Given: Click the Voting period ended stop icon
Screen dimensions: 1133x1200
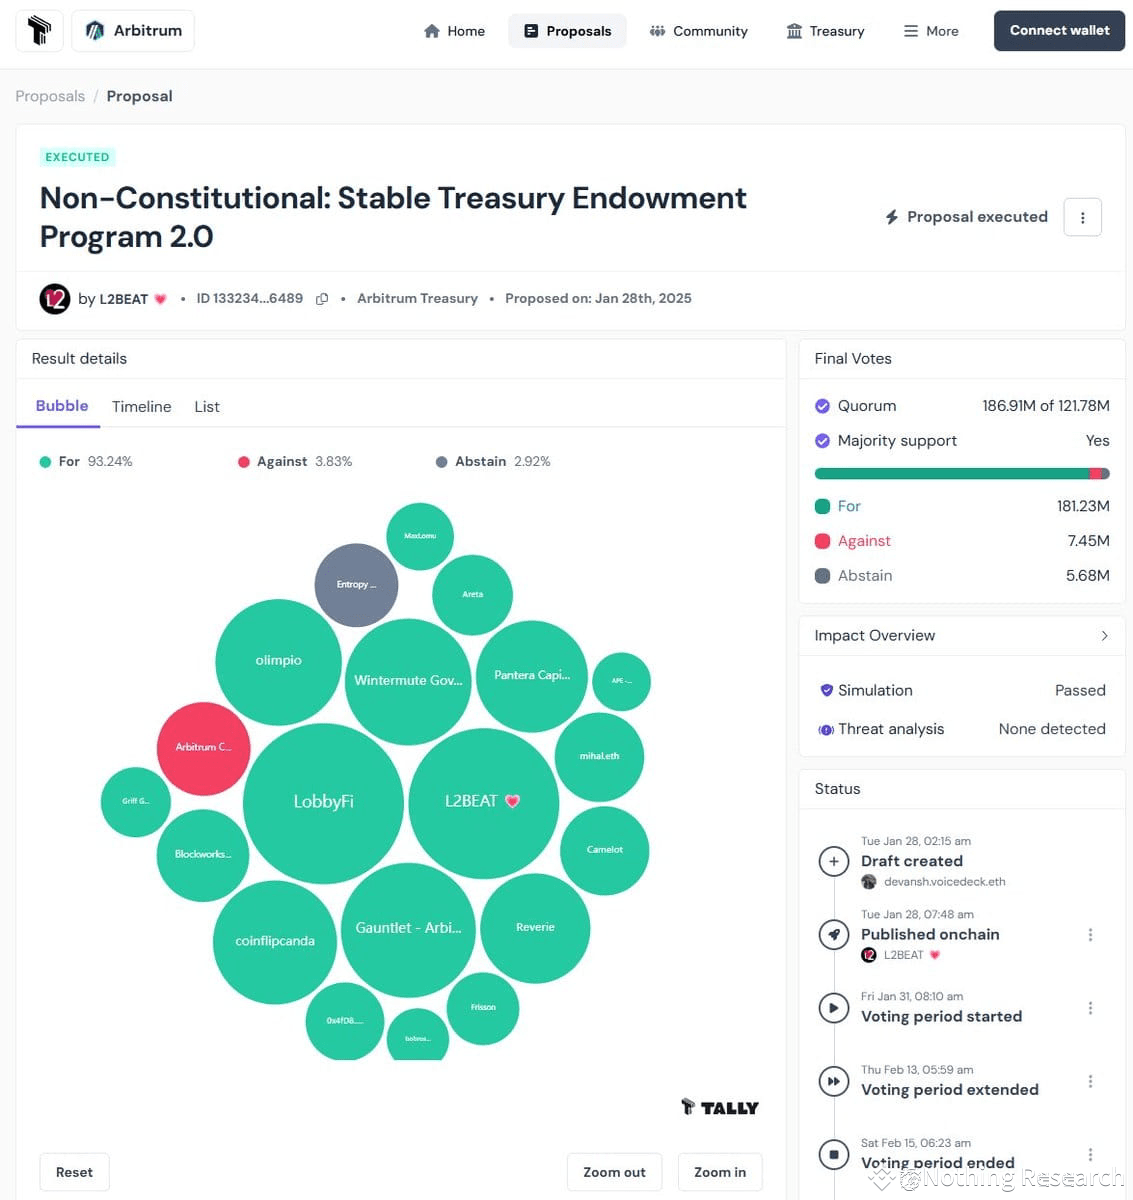Looking at the screenshot, I should (833, 1154).
